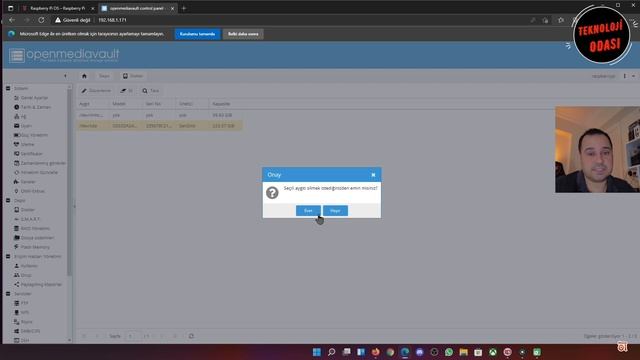Image resolution: width=640 pixels, height=360 pixels.
Task: Click the Sil wipe toolbar button
Action: (127, 91)
